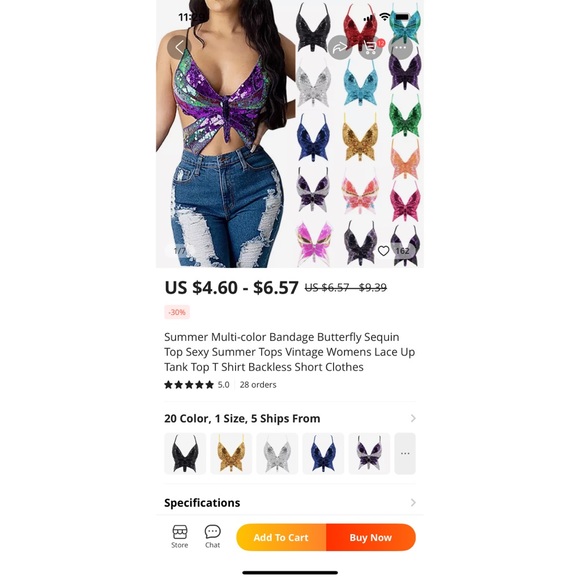Add item to wishlist with heart icon
580x580 pixels.
[384, 251]
